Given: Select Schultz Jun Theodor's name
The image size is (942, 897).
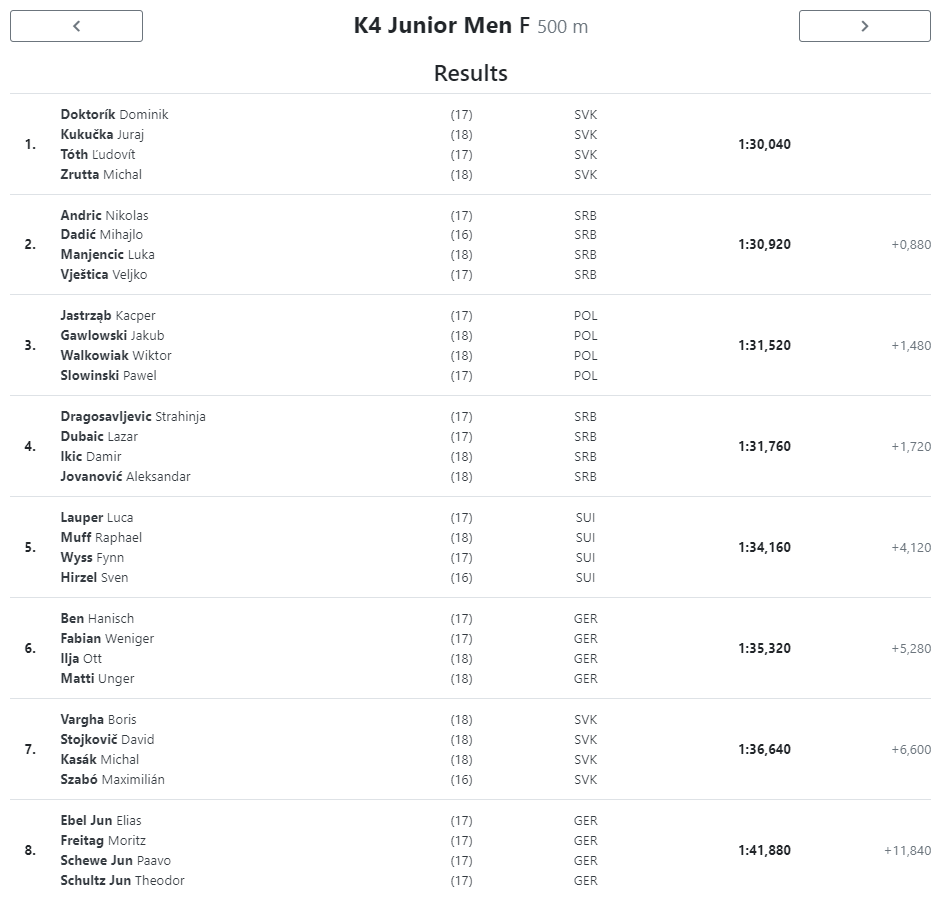Looking at the screenshot, I should click(x=123, y=880).
